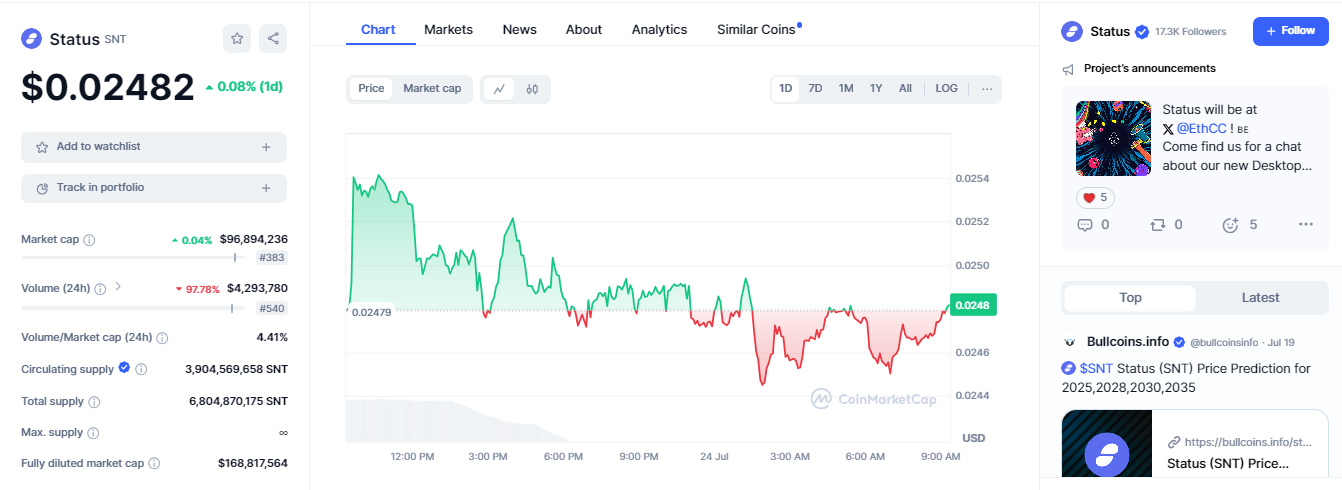Image resolution: width=1342 pixels, height=490 pixels.
Task: Click Add to watchlist button
Action: click(154, 147)
